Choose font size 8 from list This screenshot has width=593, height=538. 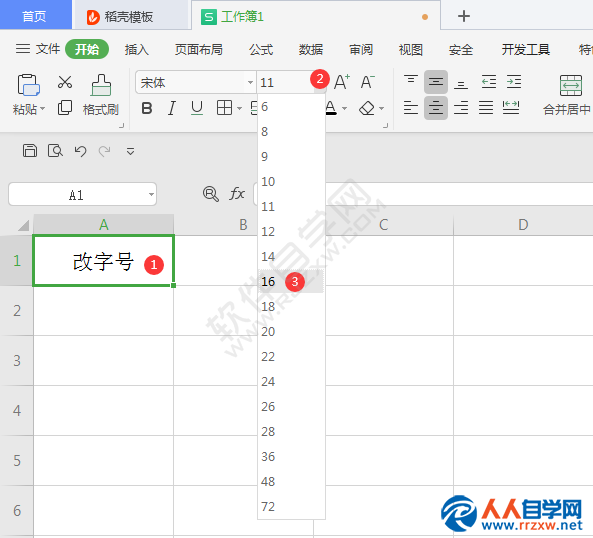pos(291,132)
